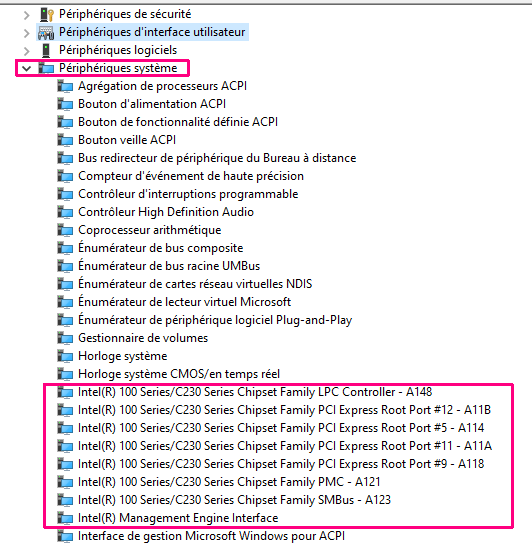Click icon next to Coprocesseur arithmétique

pos(65,230)
